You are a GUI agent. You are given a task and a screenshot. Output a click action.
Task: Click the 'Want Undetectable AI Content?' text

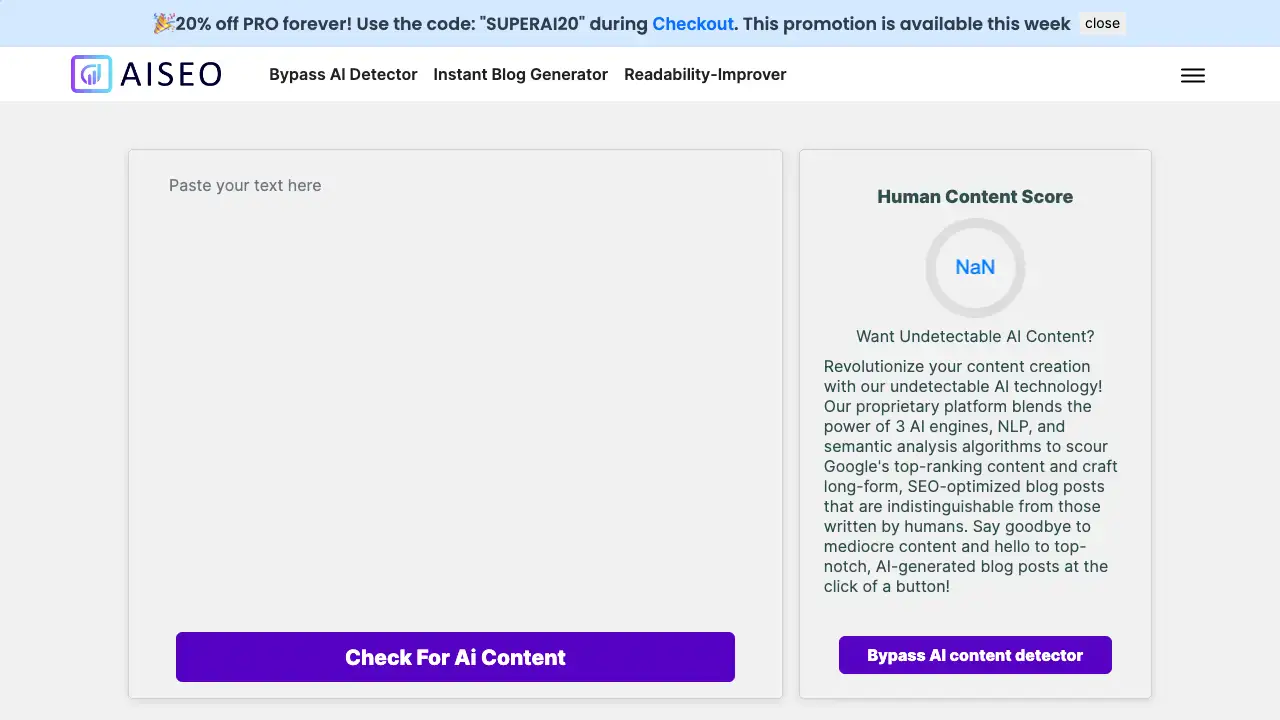(975, 336)
